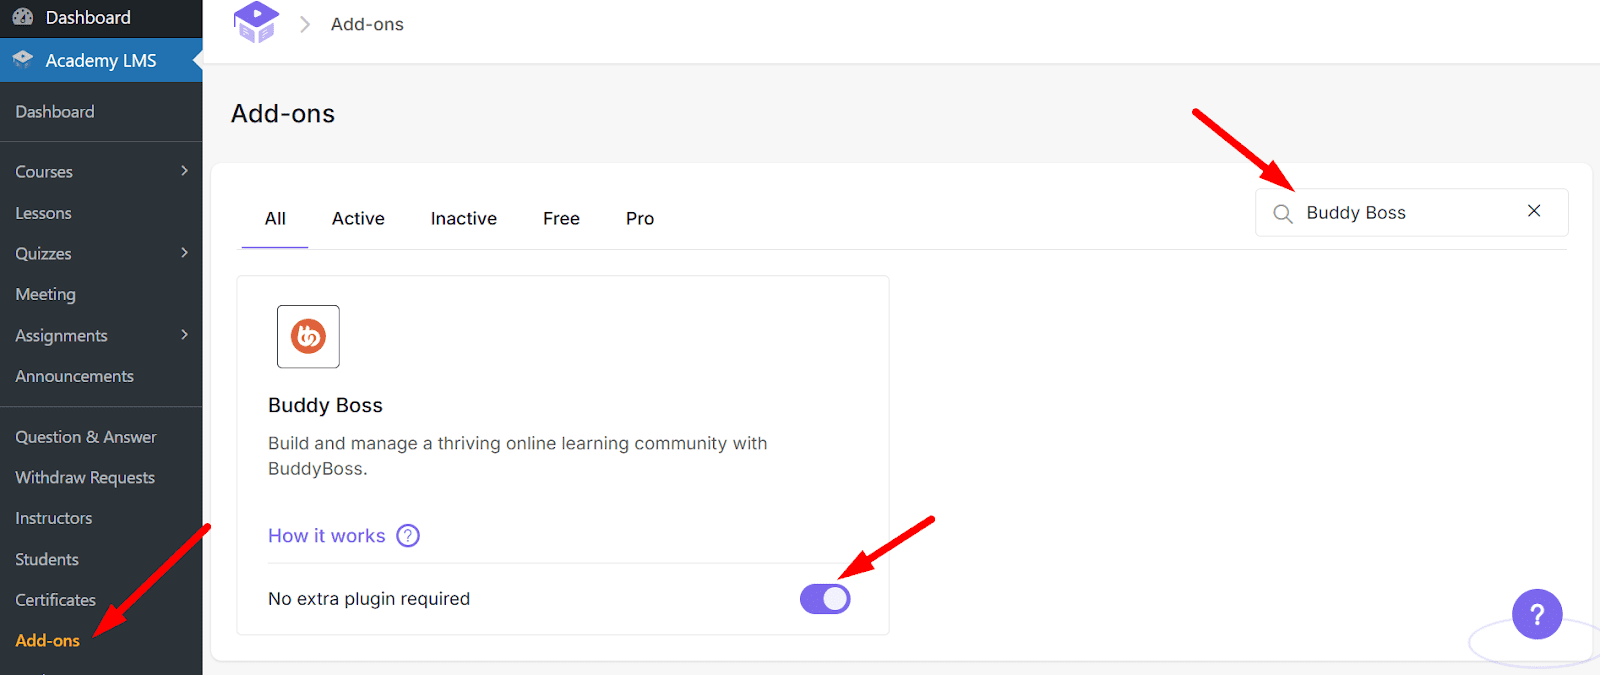Switch to the Free tab
The height and width of the screenshot is (675, 1600).
coord(561,218)
